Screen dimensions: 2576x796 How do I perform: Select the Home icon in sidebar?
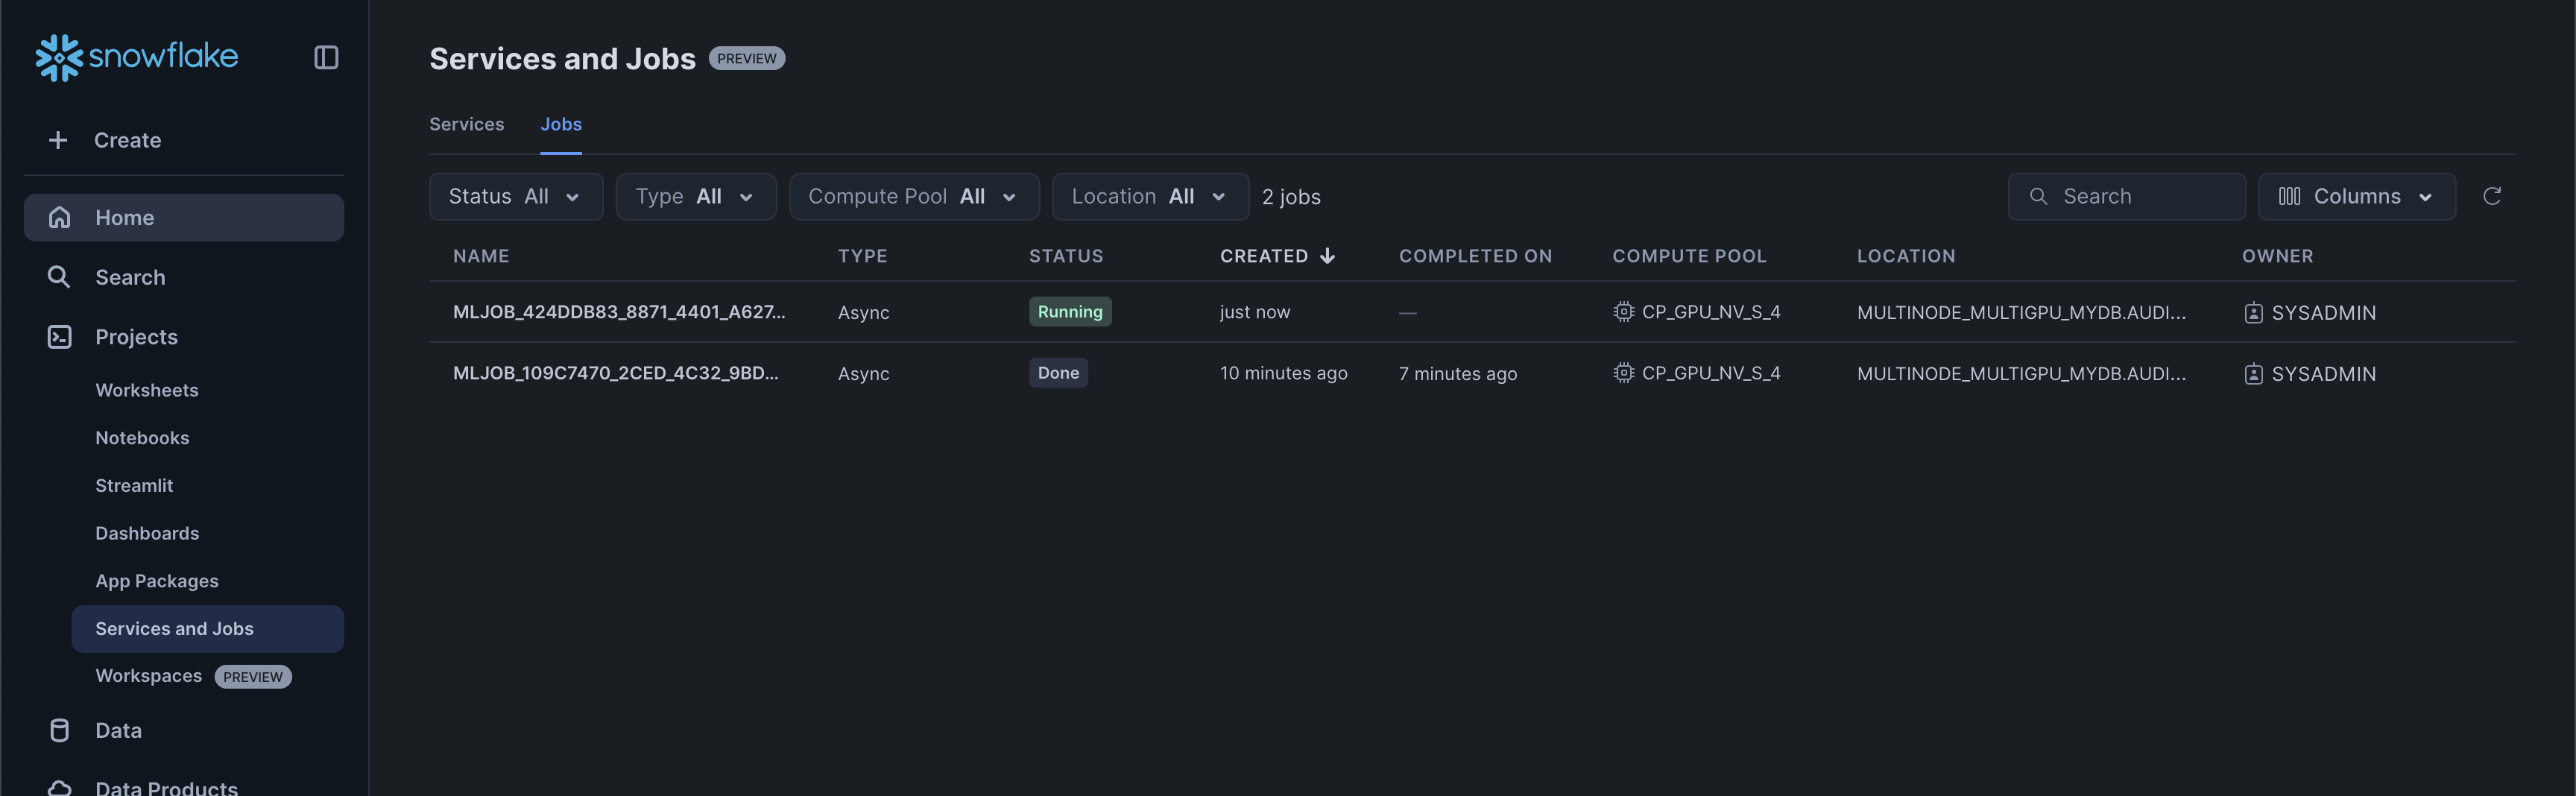coord(59,217)
